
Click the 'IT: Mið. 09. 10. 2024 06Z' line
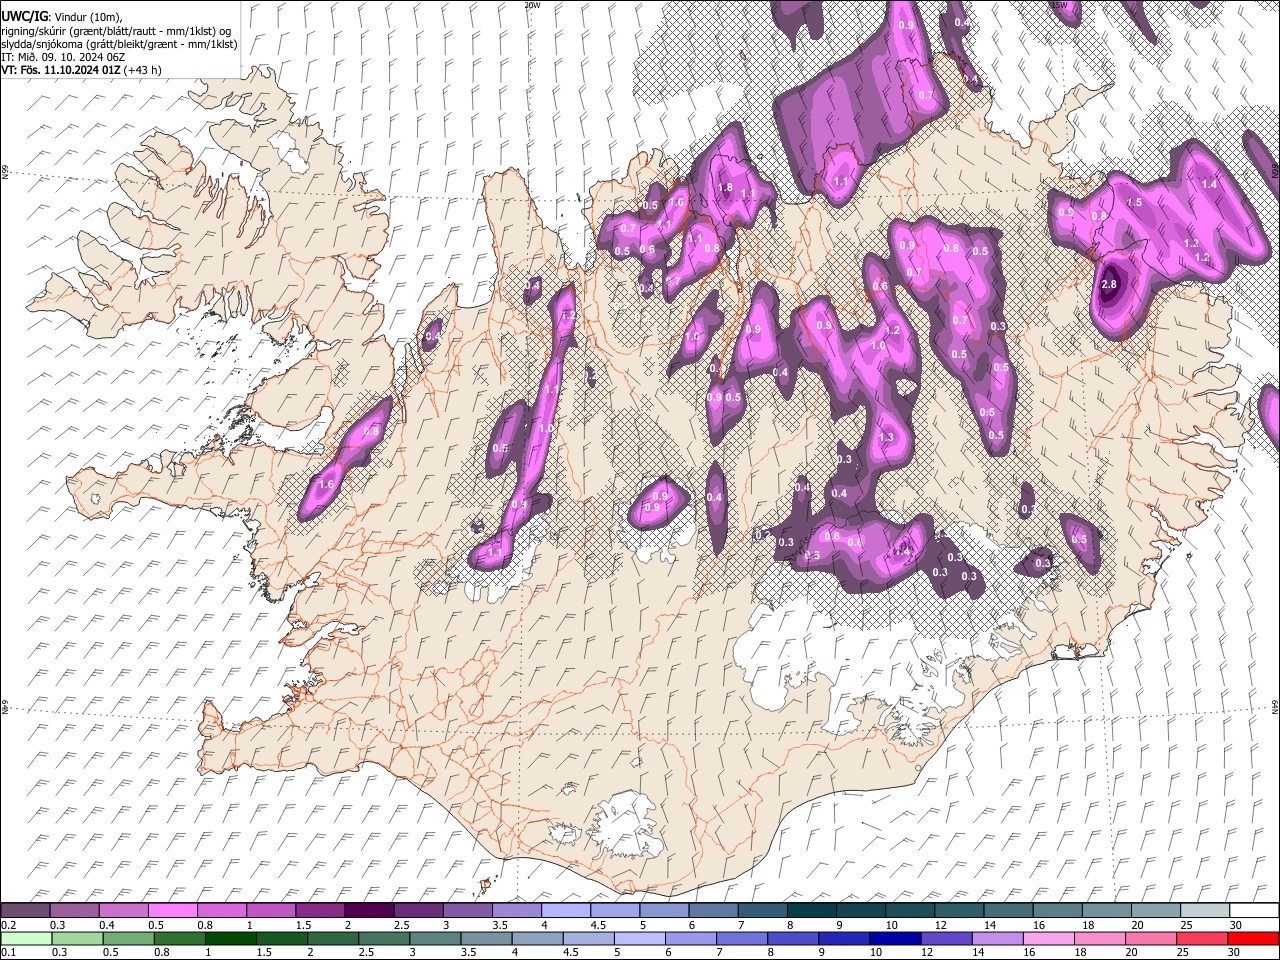point(63,57)
